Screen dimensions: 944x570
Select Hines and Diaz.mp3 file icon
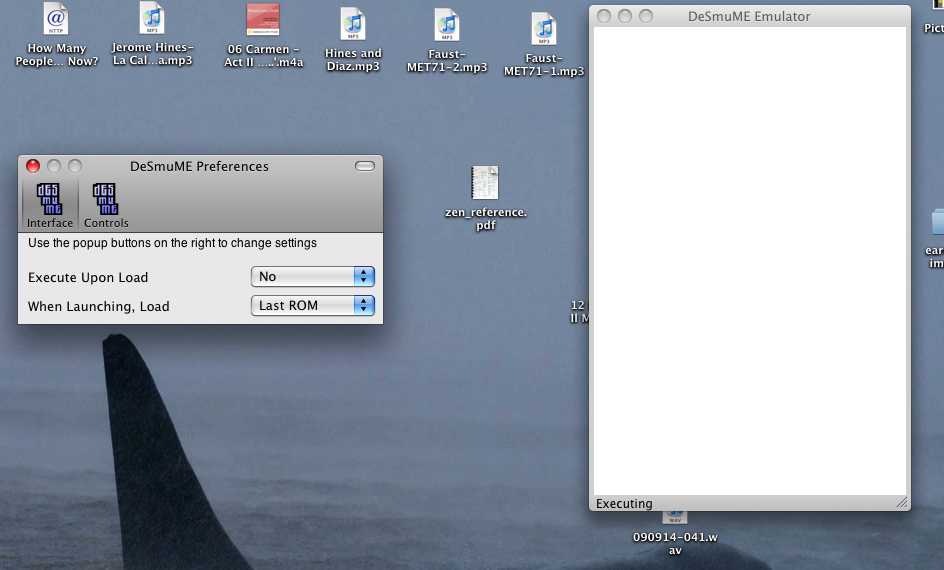point(353,24)
